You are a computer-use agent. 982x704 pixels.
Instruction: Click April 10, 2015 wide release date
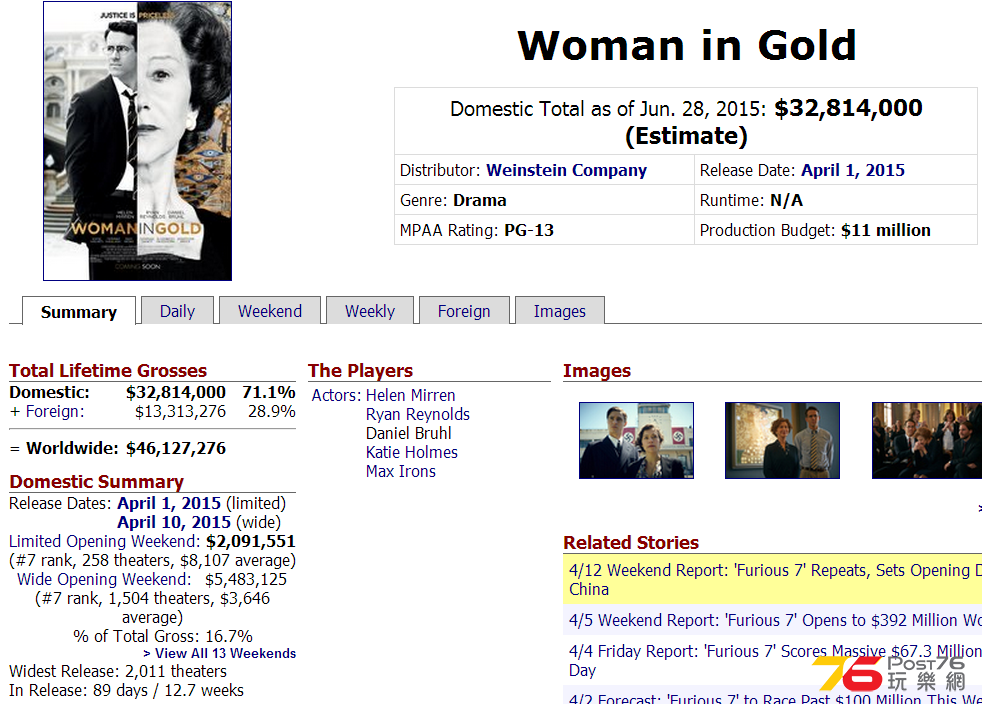[x=174, y=522]
